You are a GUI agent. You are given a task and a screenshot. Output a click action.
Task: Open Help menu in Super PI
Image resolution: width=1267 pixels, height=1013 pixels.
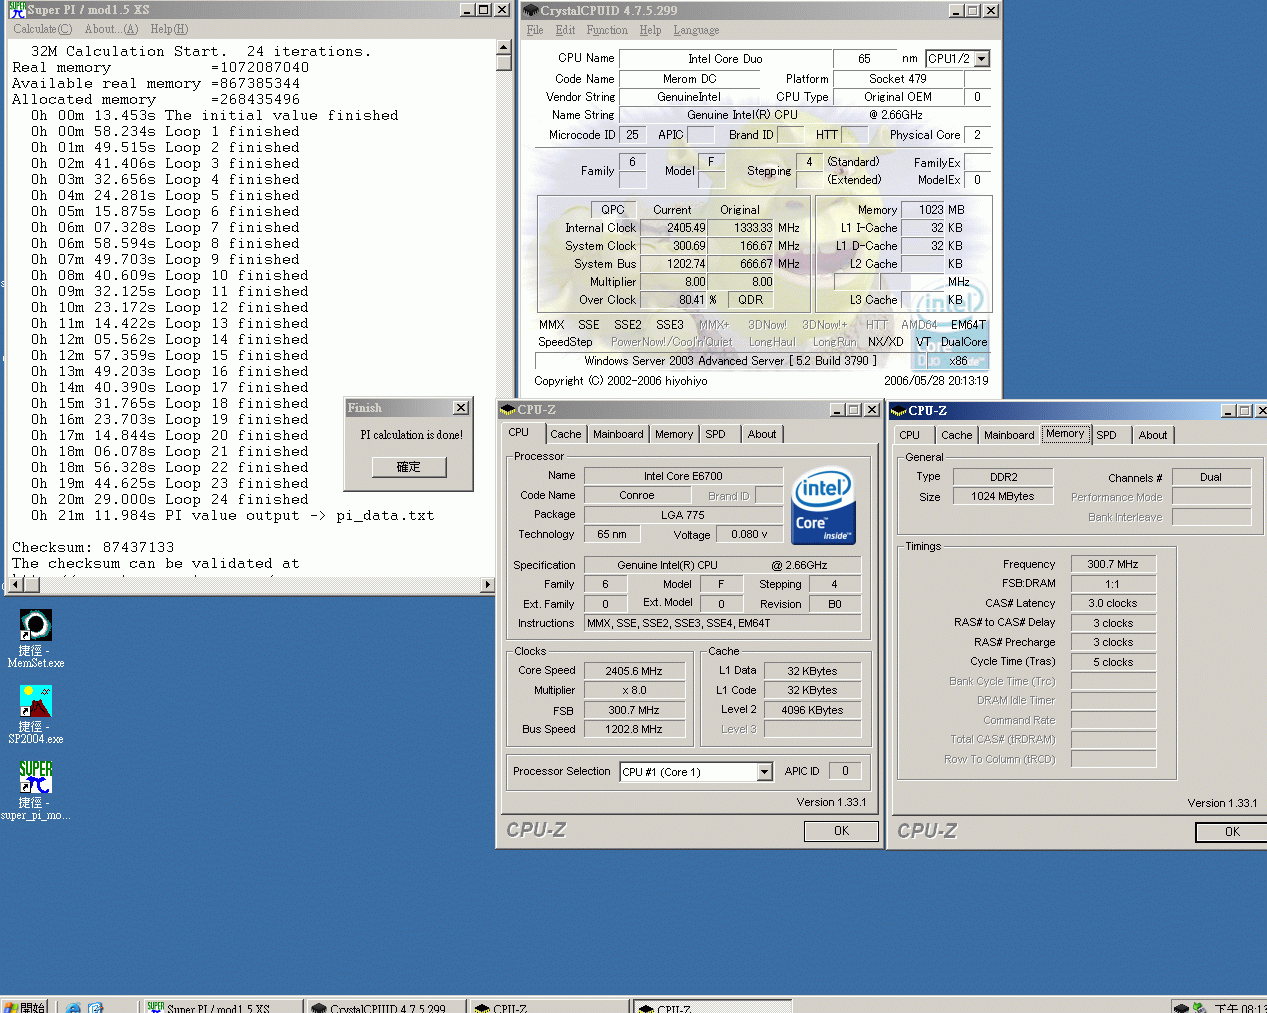(169, 29)
